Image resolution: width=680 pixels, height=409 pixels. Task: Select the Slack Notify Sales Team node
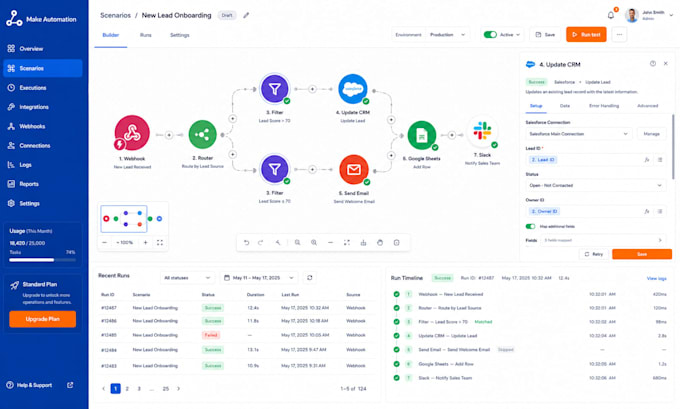click(x=482, y=131)
